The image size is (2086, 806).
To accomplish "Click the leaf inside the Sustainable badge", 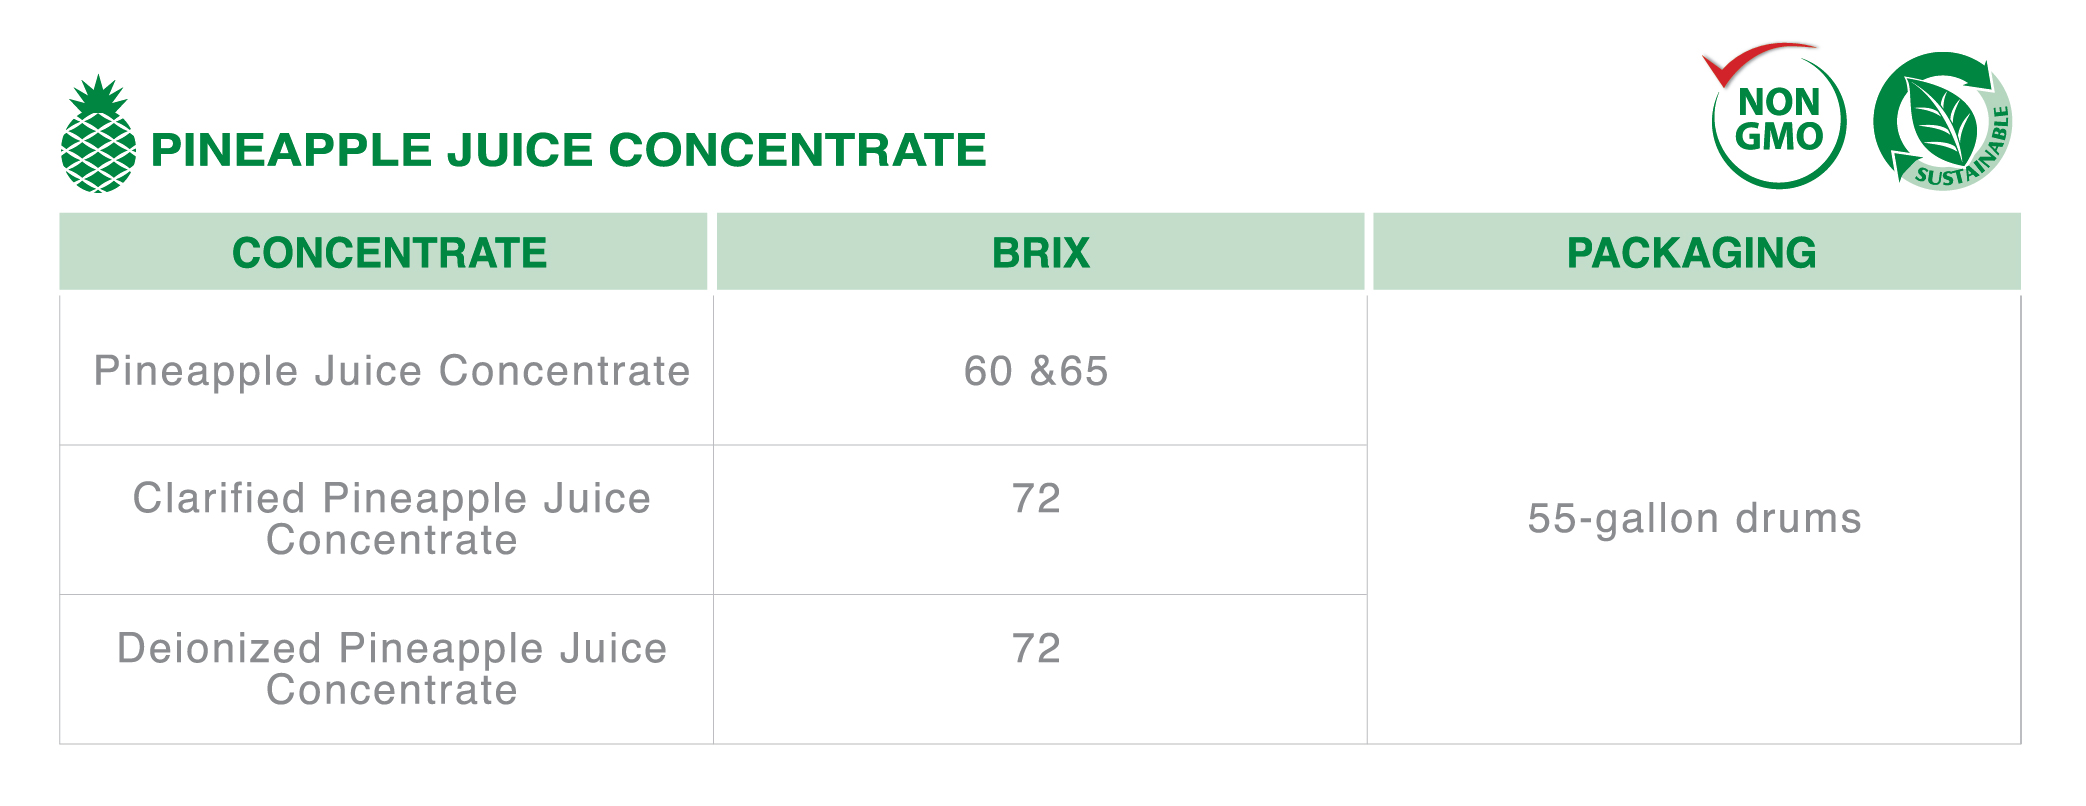I will pos(1940,118).
